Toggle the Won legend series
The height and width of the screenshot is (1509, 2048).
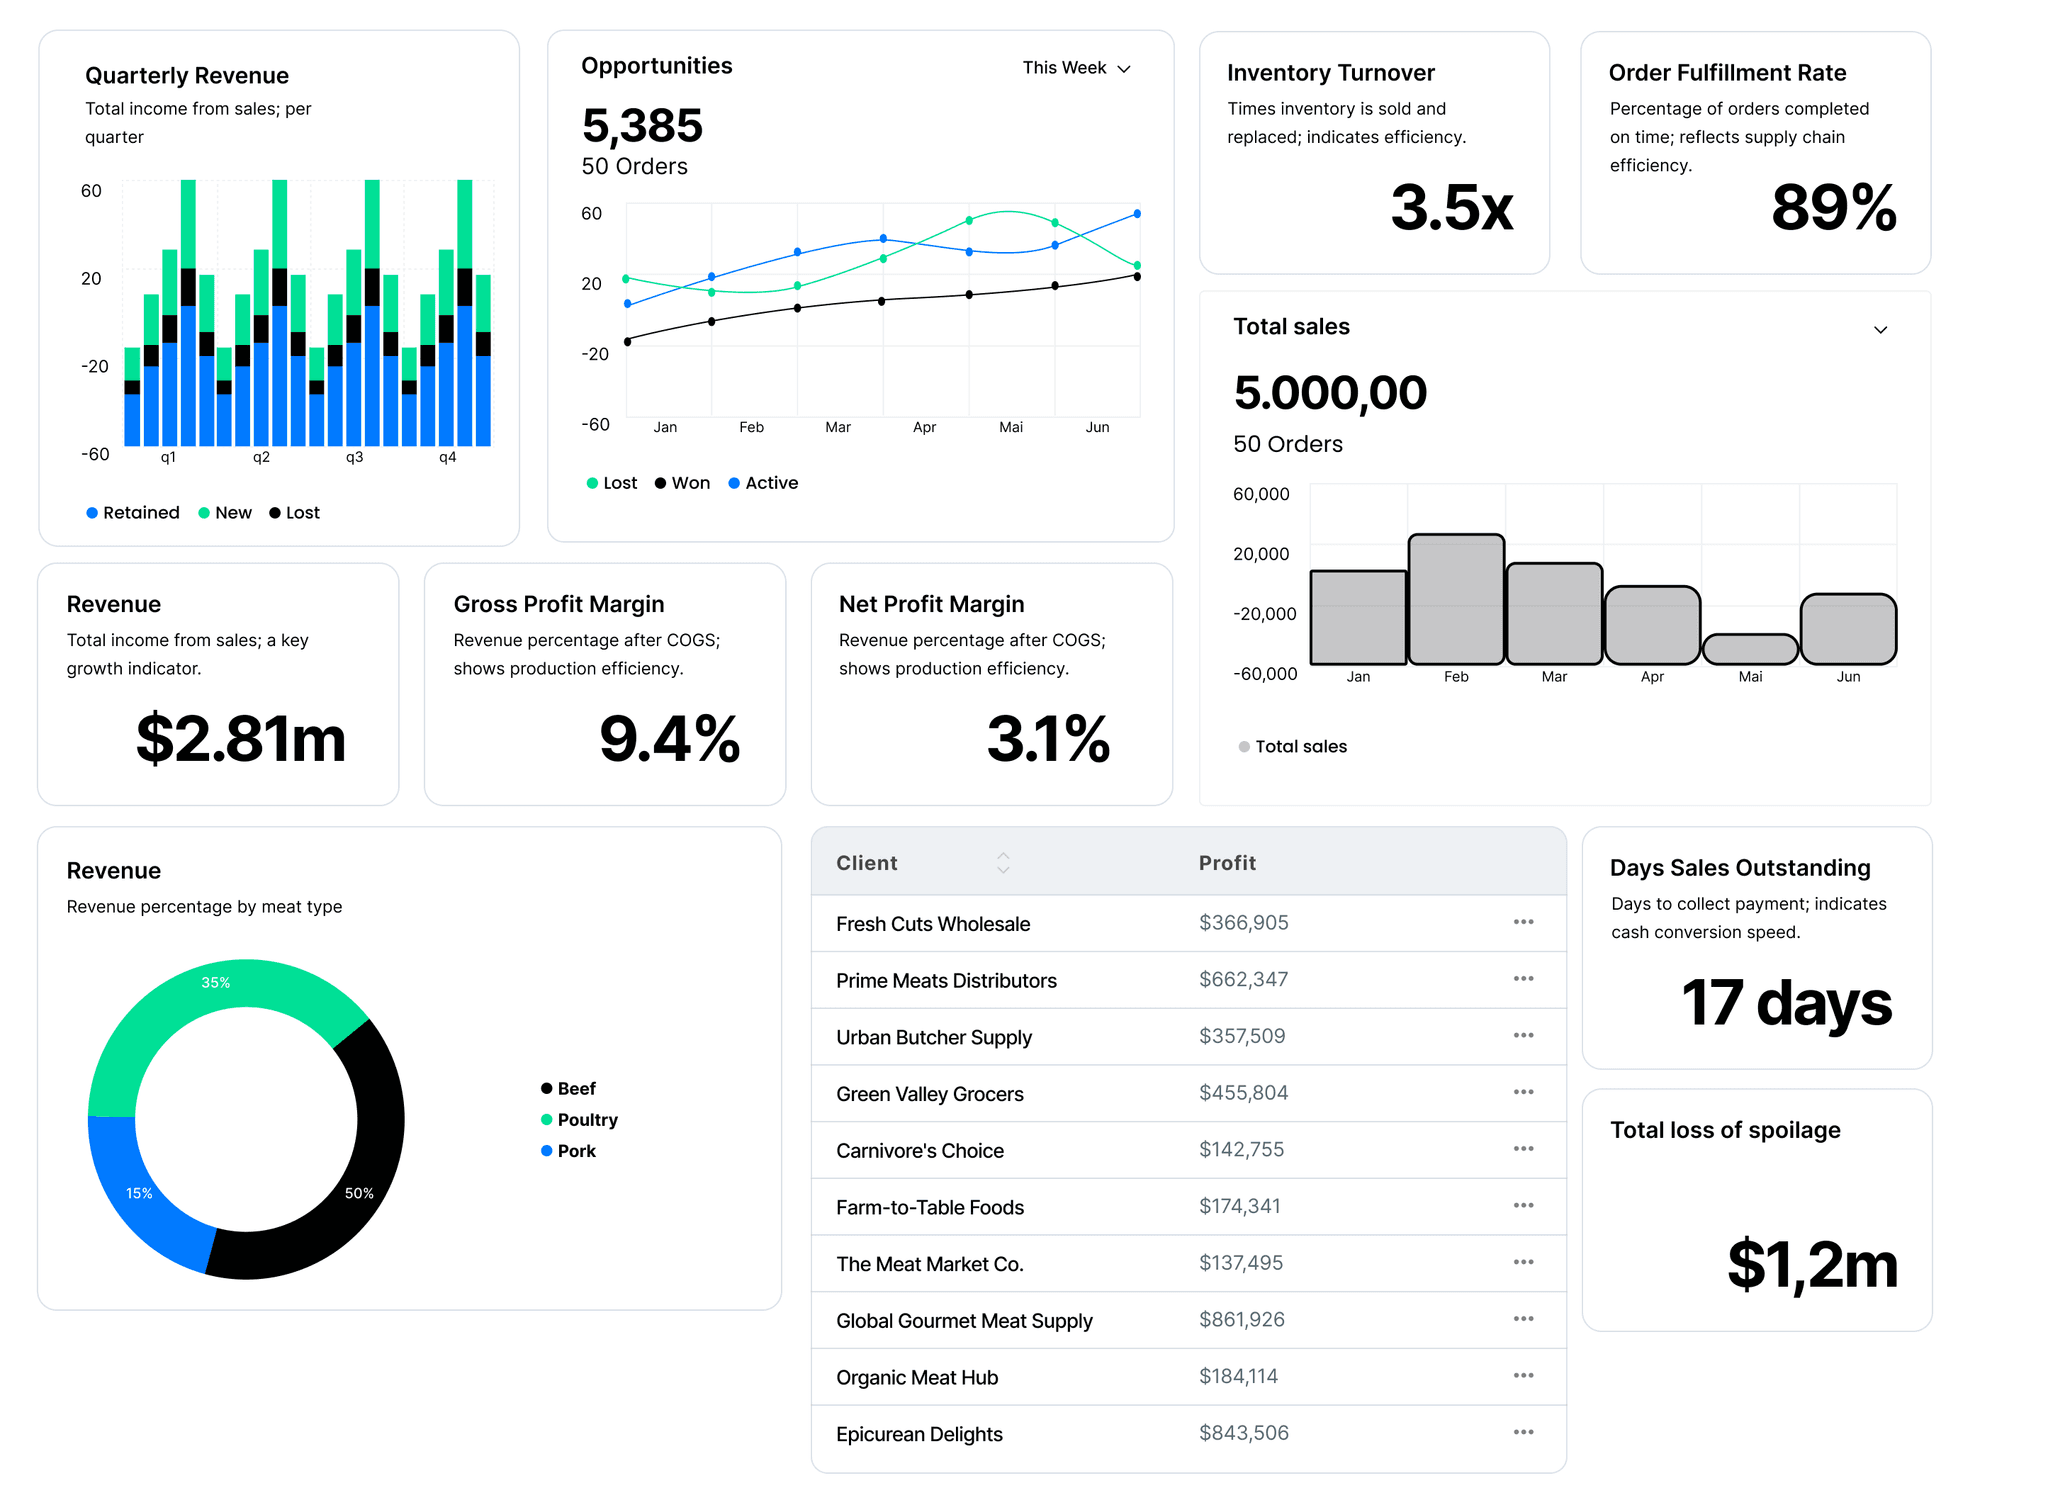pyautogui.click(x=682, y=483)
